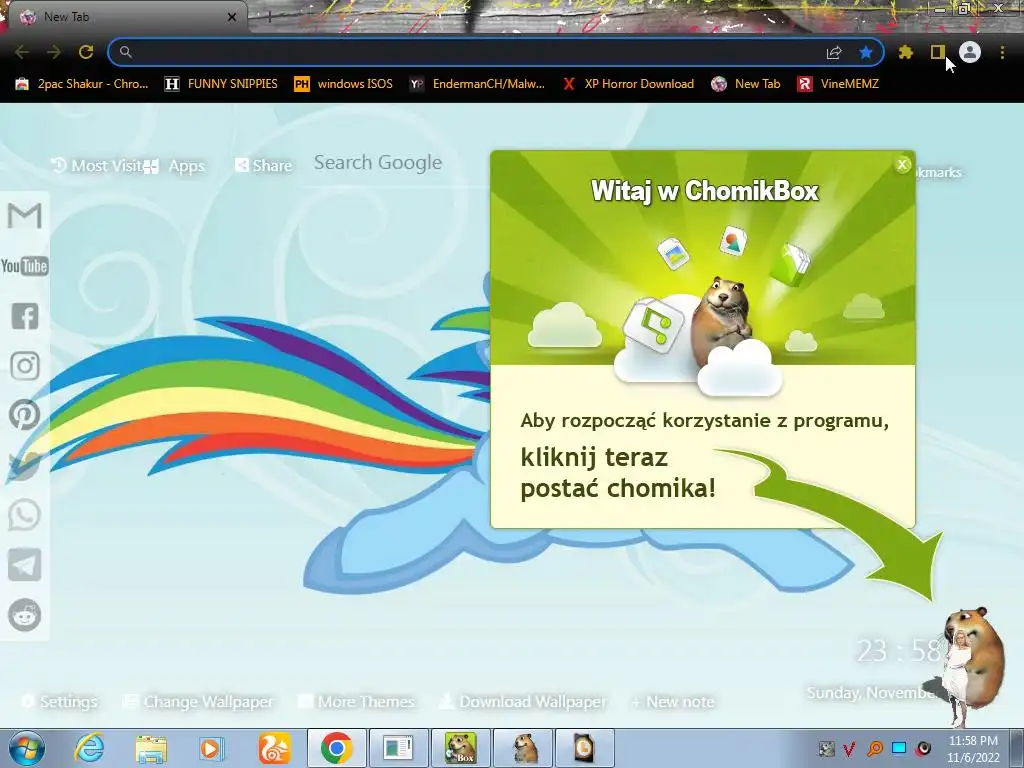Open 2pac Shakur bookmark
Viewport: 1024px width, 768px height.
(x=82, y=84)
